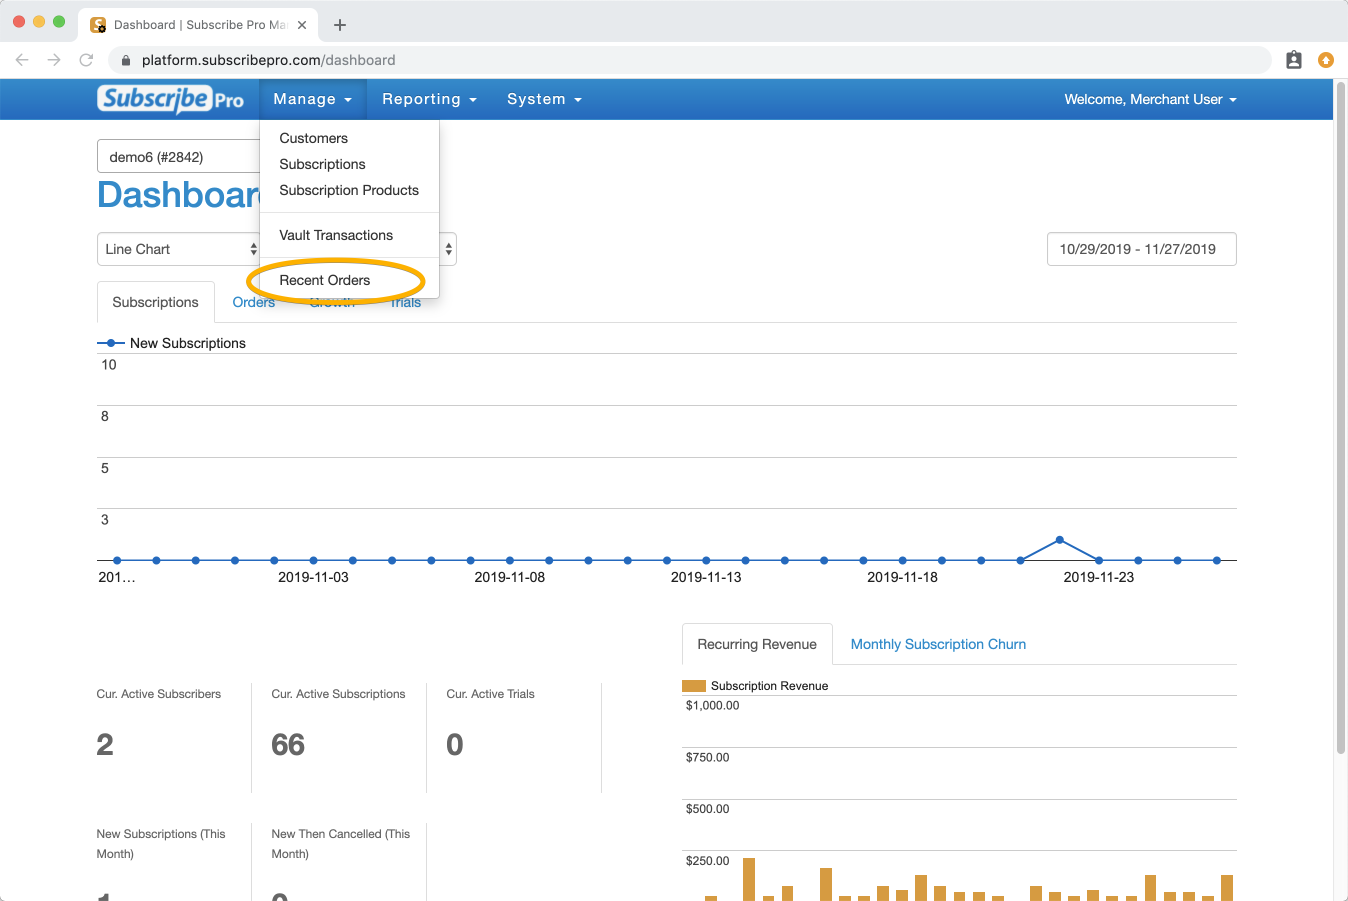
Task: Click the 2019-11-08 axis label
Action: [510, 577]
